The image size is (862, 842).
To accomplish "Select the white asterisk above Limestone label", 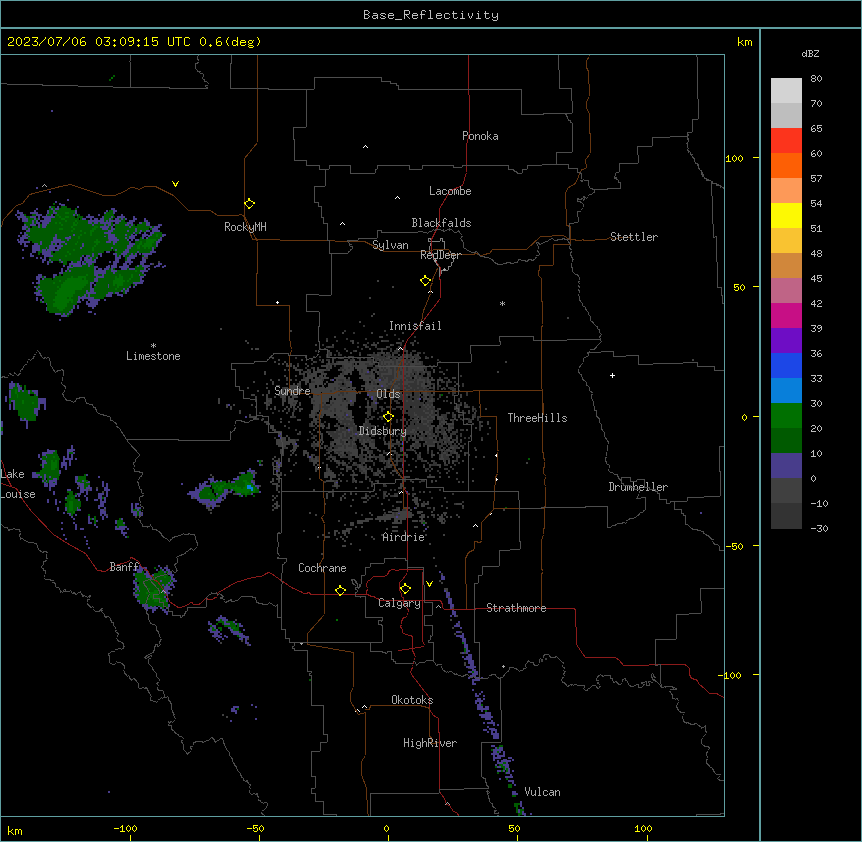I will (153, 346).
